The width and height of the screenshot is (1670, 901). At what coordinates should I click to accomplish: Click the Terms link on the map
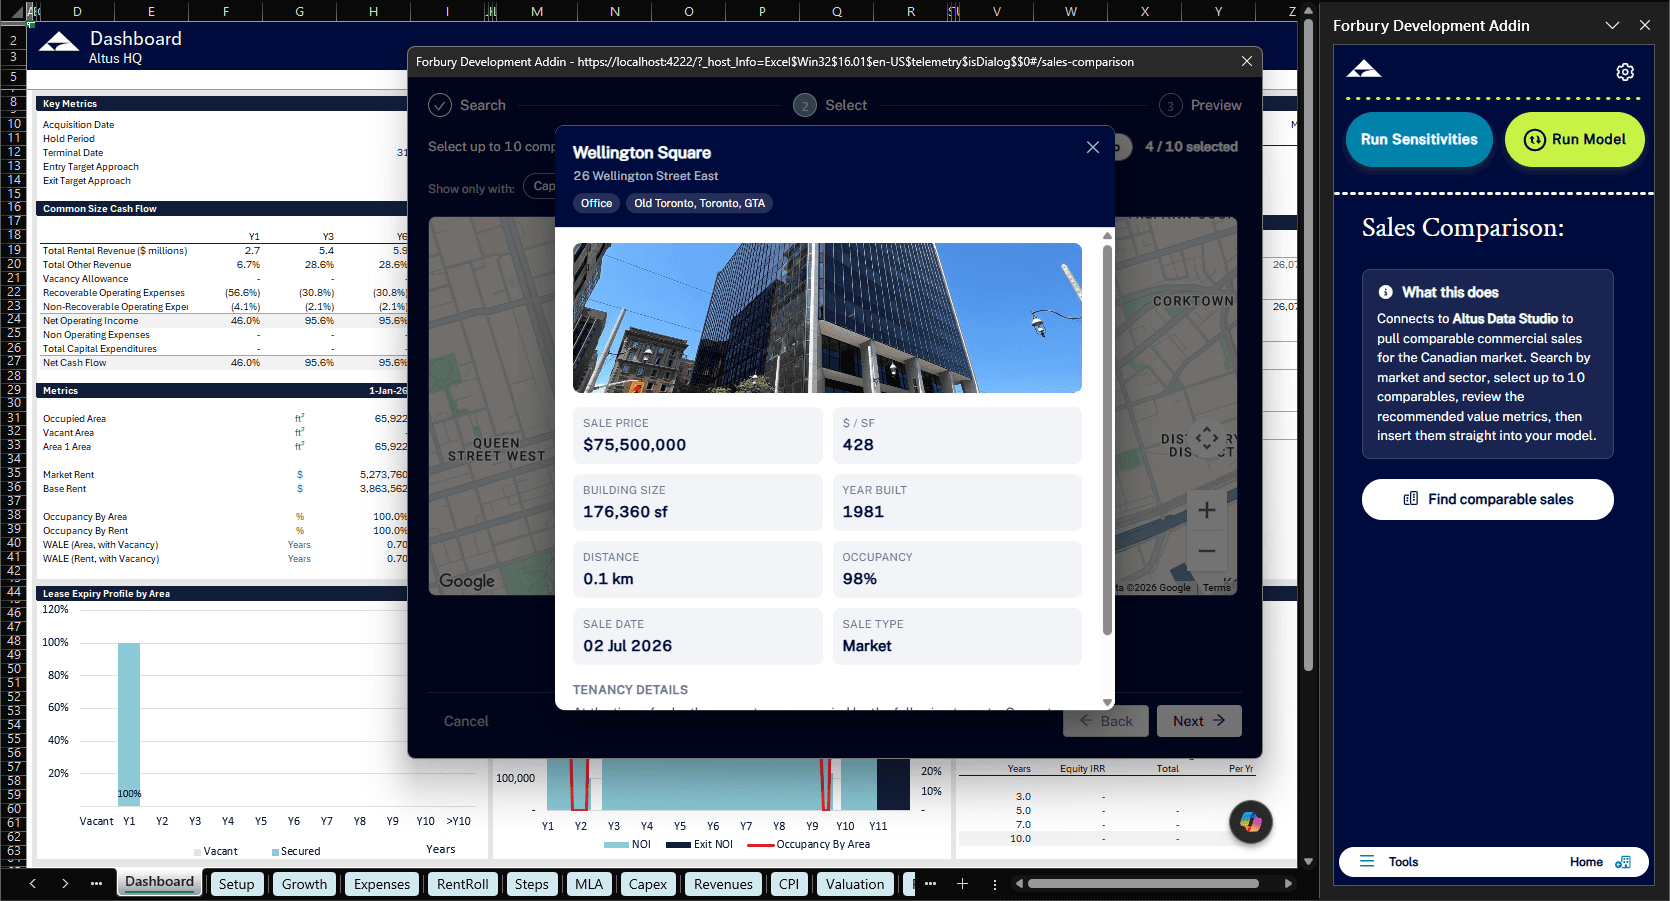pos(1217,588)
